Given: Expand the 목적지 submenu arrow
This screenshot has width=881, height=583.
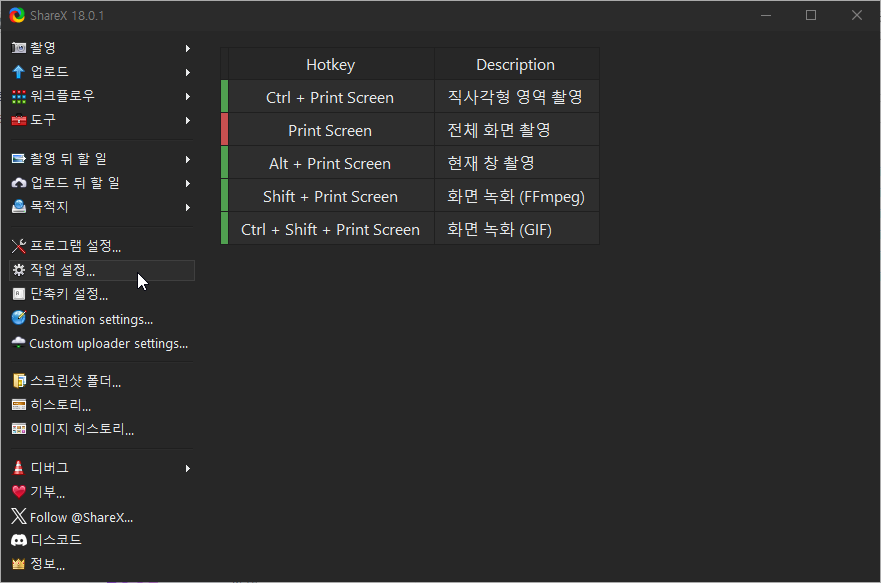Looking at the screenshot, I should (x=188, y=207).
